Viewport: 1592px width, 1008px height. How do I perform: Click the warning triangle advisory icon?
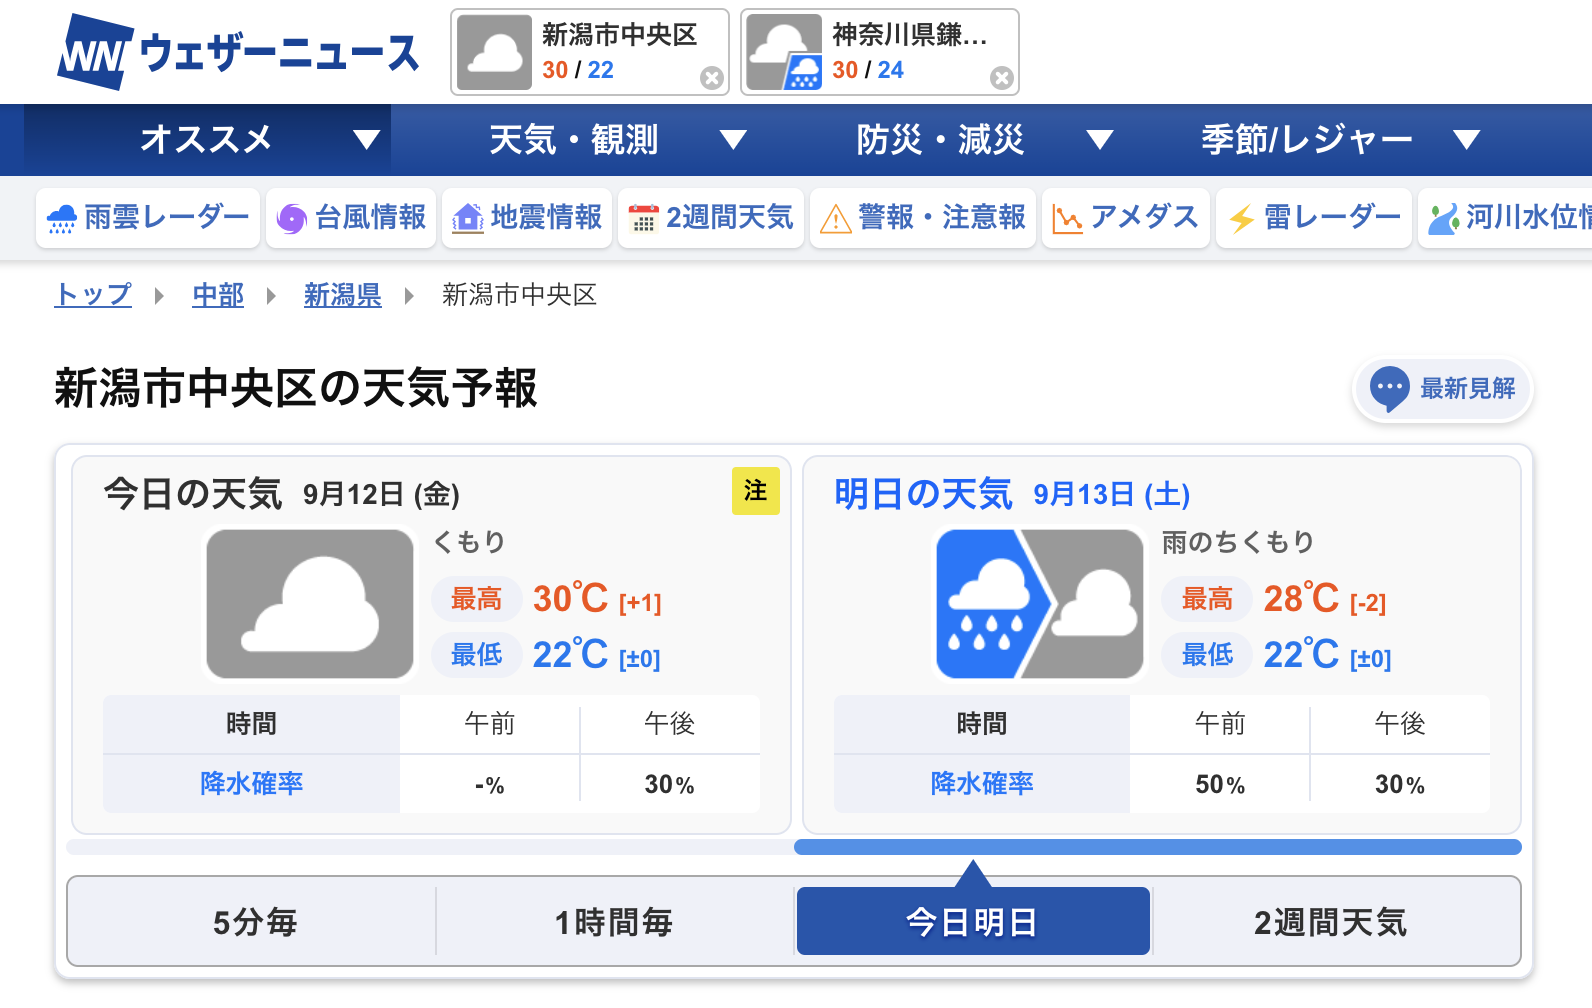[834, 218]
